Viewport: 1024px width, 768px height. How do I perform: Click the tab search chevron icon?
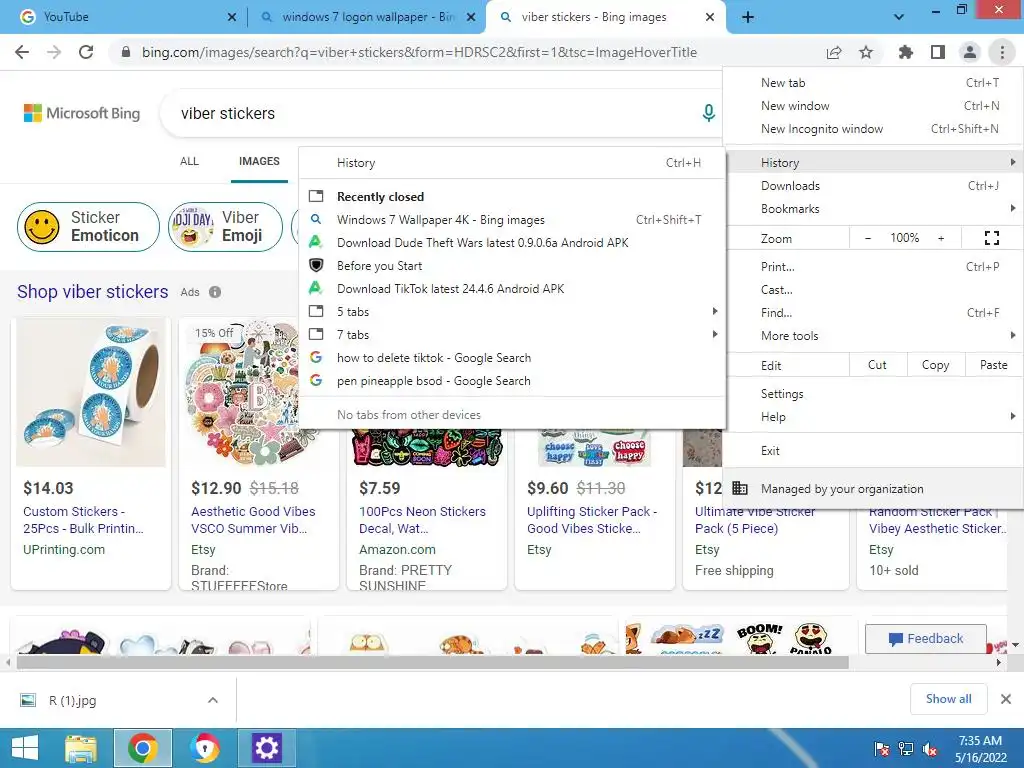(x=899, y=17)
